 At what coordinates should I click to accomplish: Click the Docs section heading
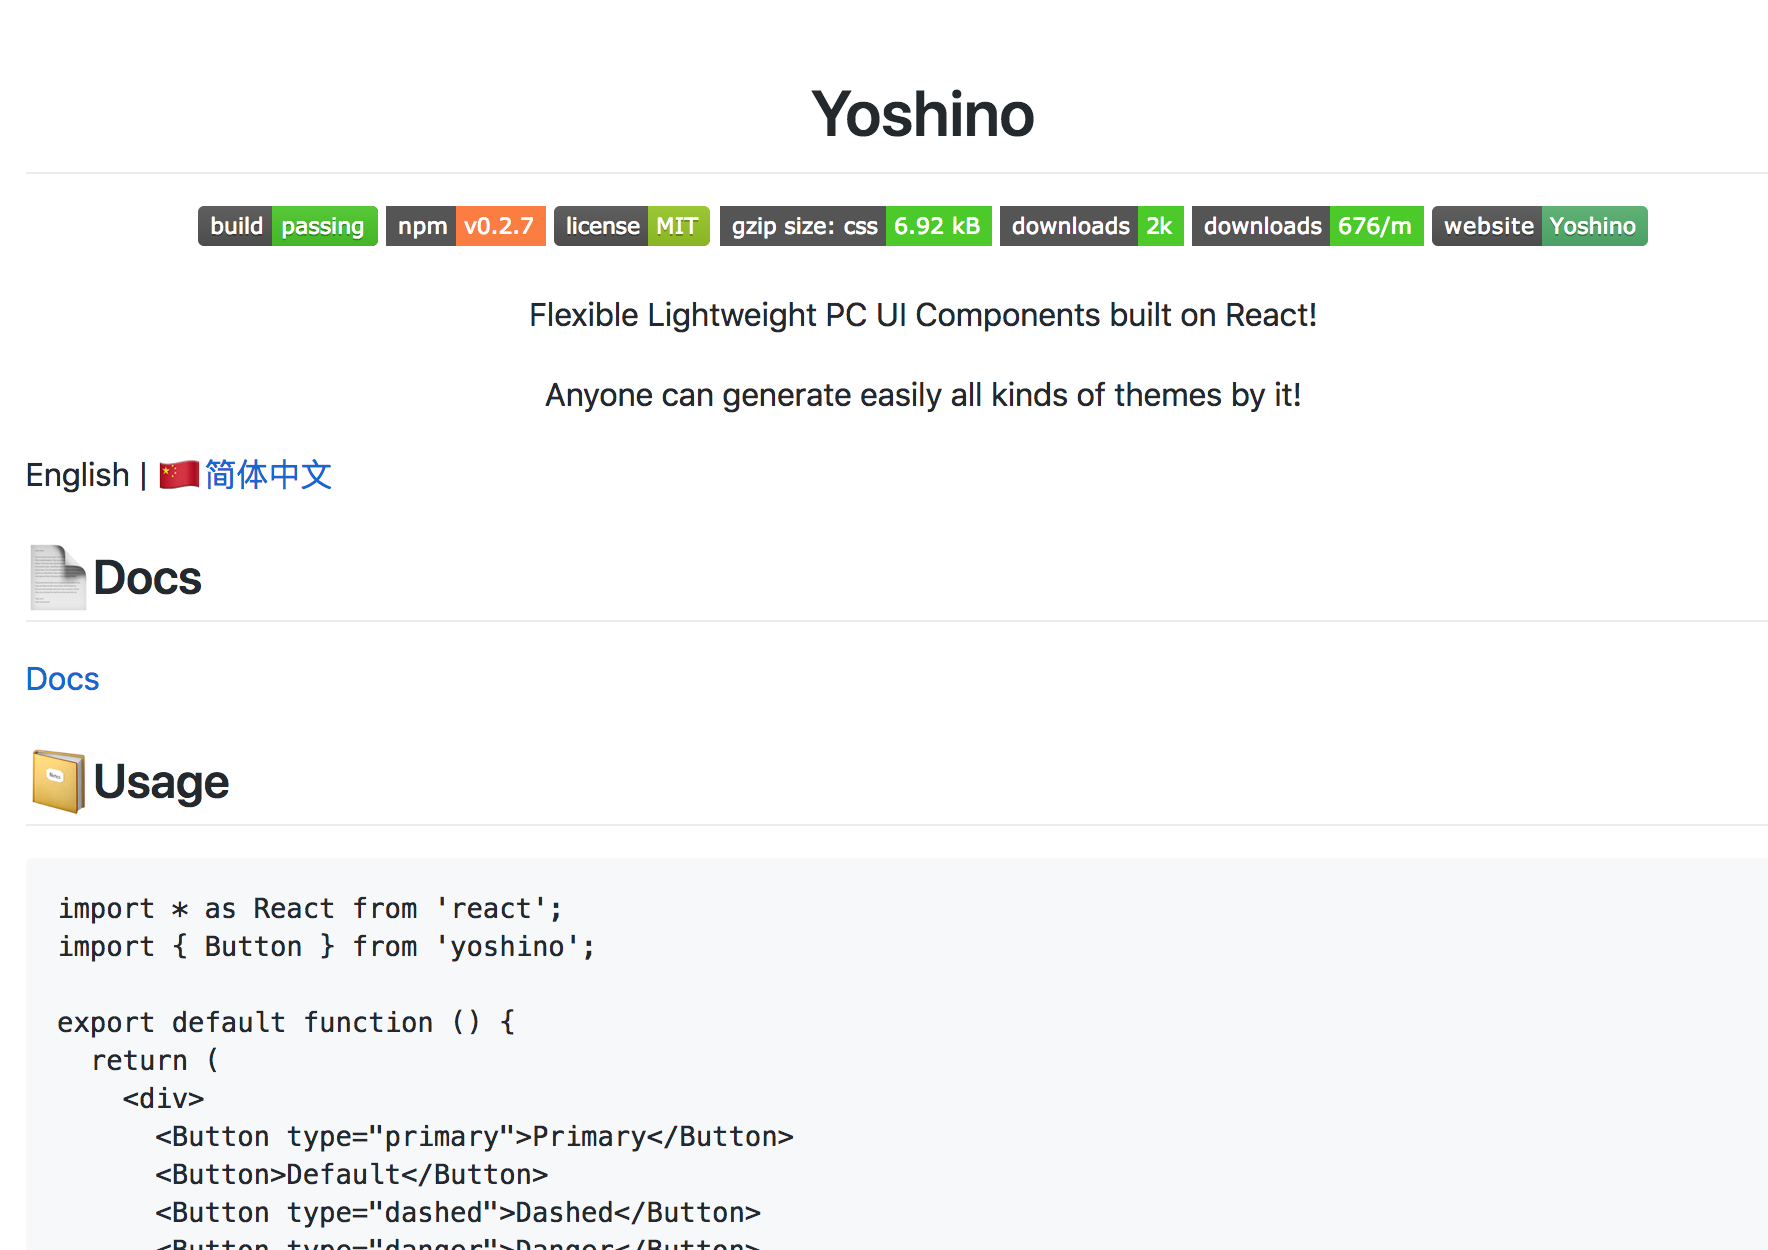147,577
